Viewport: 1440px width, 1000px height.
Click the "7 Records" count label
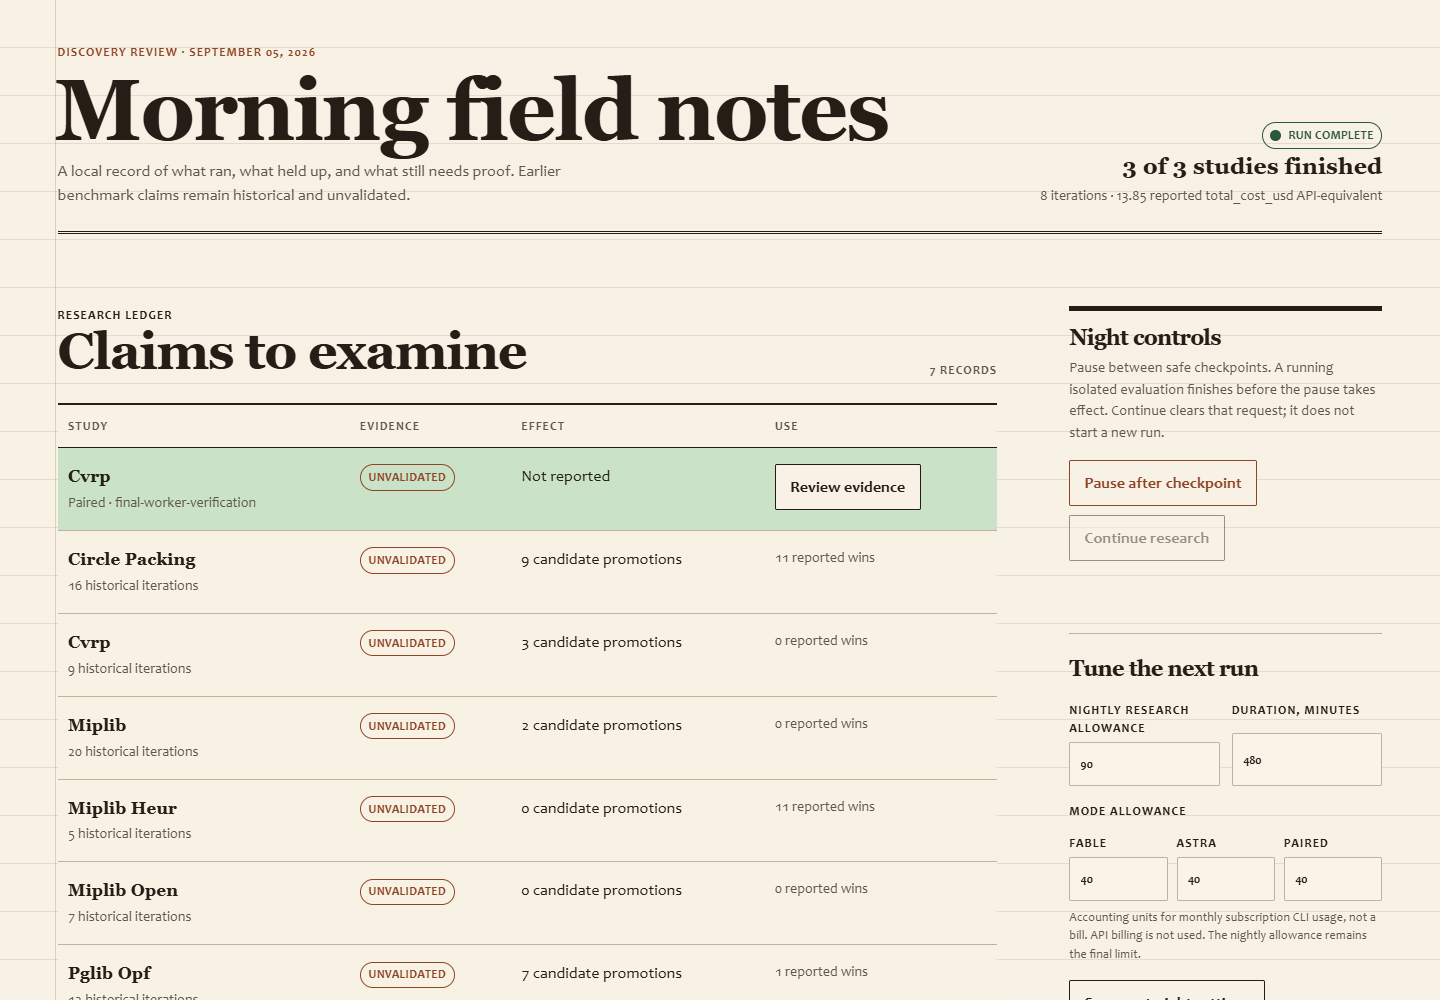coord(963,370)
